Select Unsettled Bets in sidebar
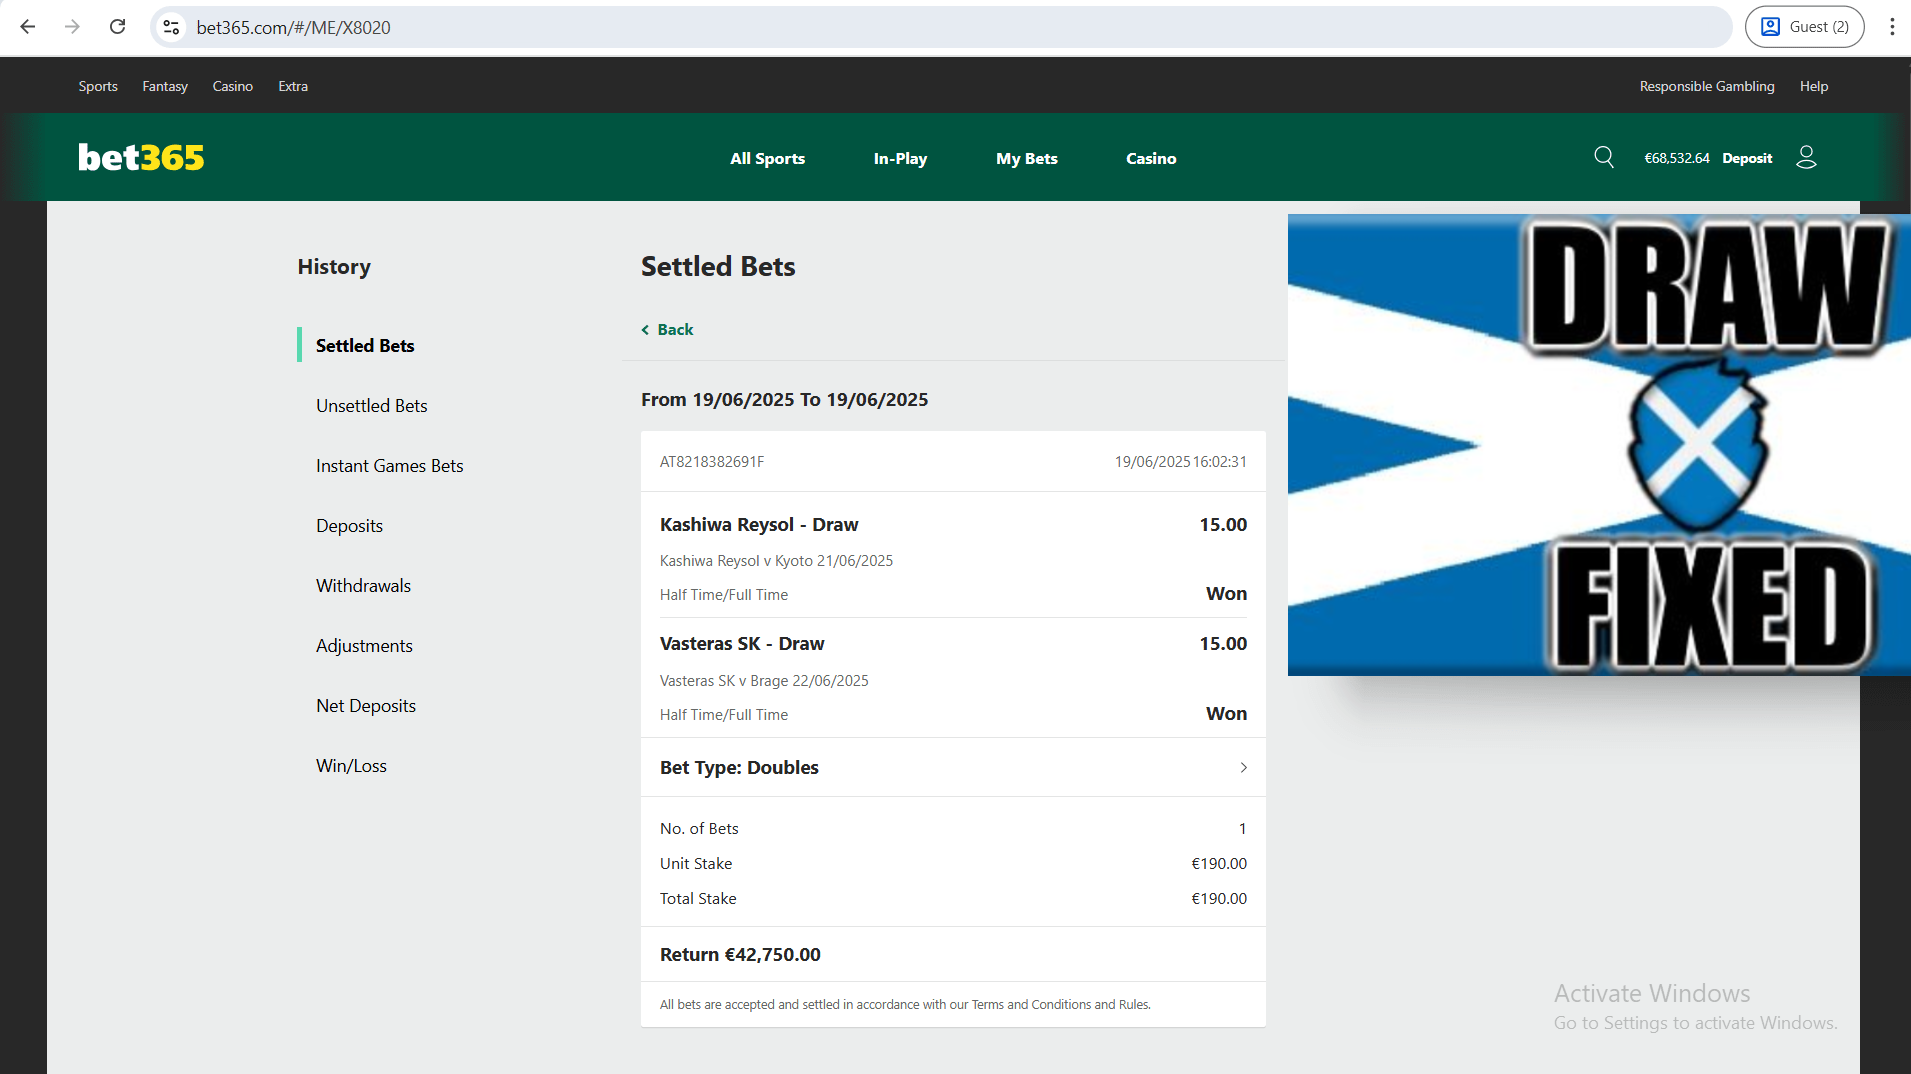This screenshot has height=1074, width=1911. [x=371, y=405]
